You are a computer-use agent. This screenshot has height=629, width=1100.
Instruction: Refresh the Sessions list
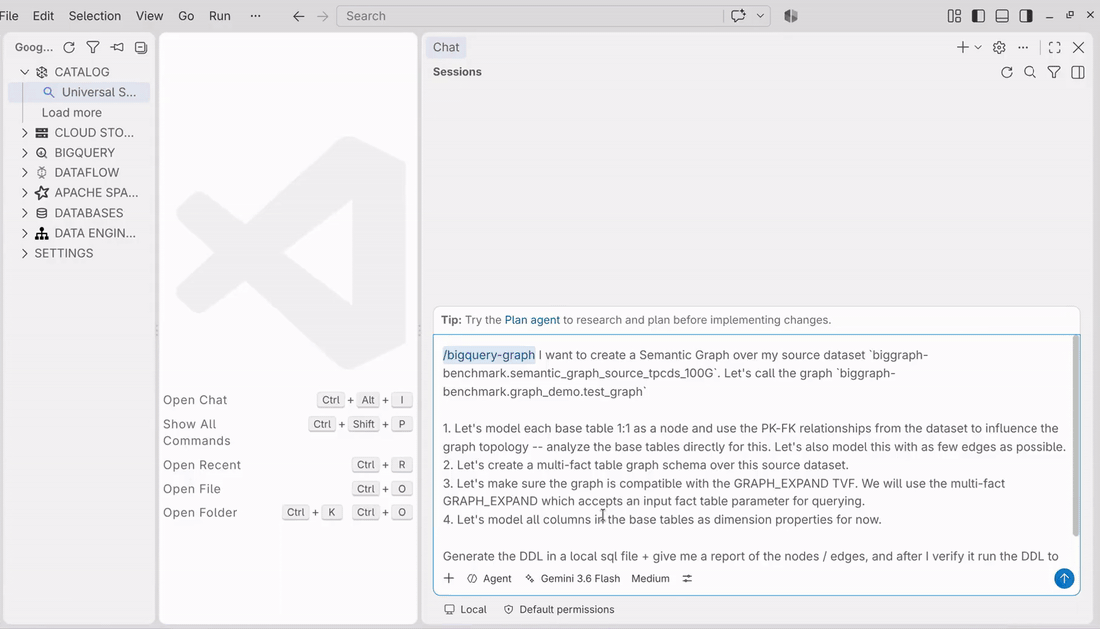pyautogui.click(x=1007, y=72)
